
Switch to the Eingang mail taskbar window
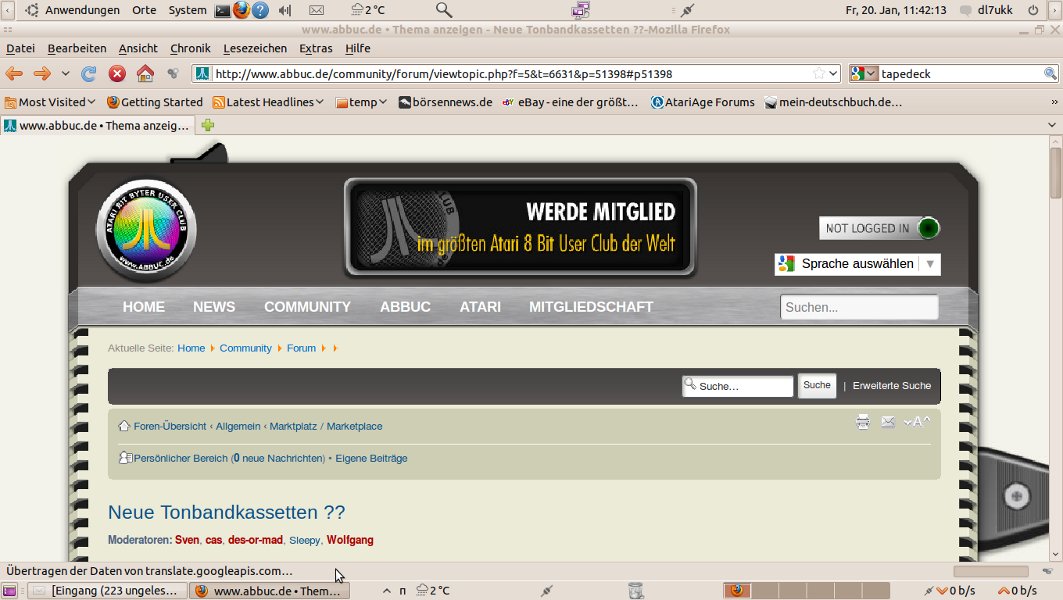pos(106,591)
